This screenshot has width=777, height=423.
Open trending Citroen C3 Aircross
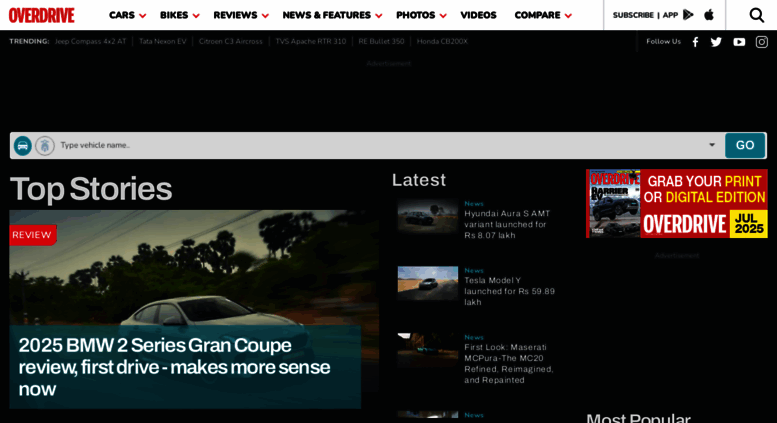[230, 42]
